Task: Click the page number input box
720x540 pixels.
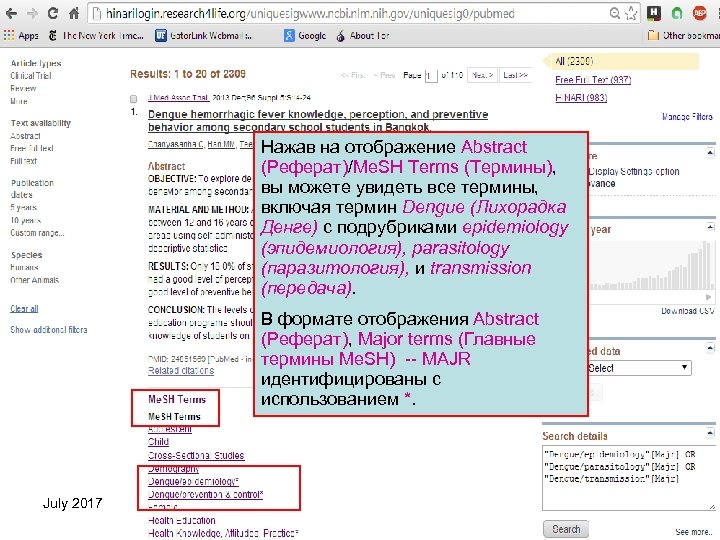Action: (431, 75)
